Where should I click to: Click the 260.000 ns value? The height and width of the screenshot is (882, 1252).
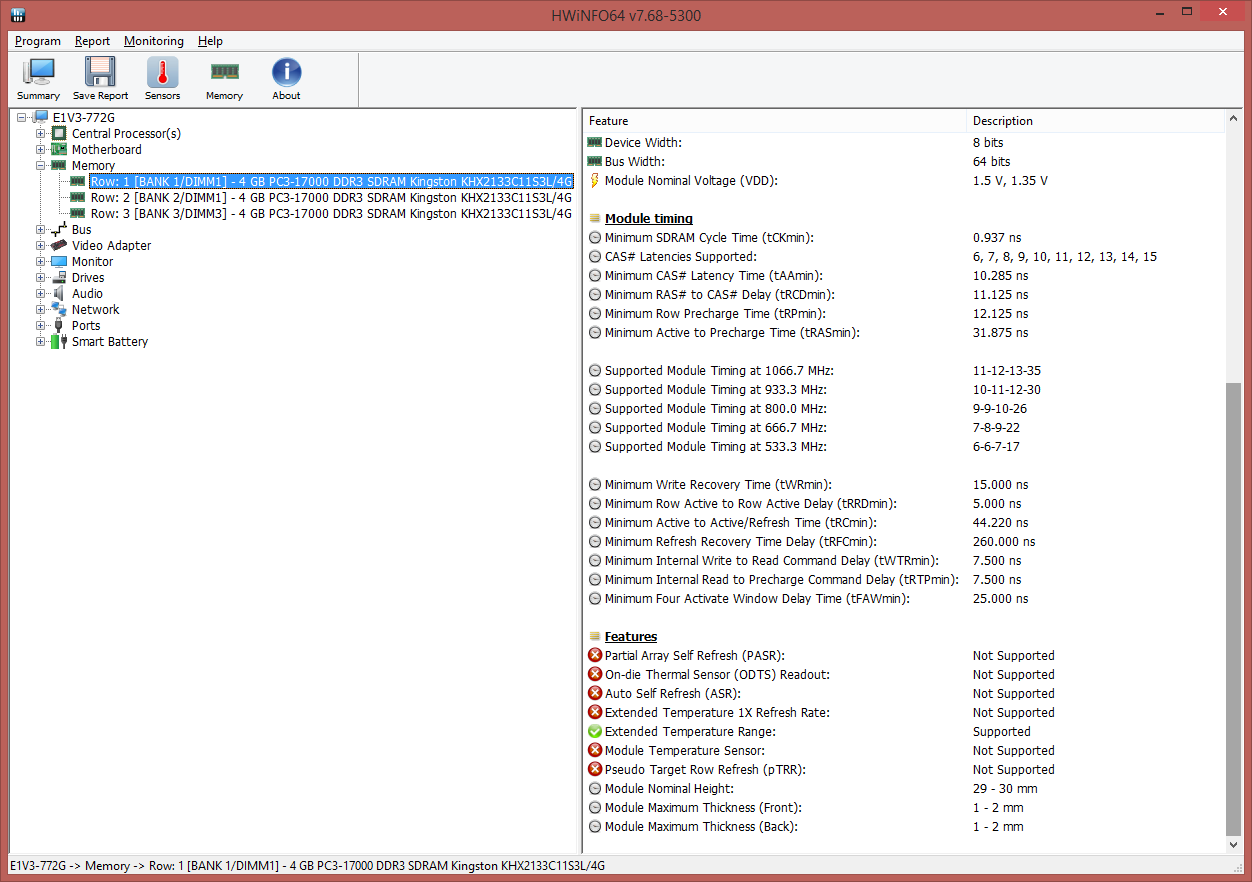click(1004, 542)
